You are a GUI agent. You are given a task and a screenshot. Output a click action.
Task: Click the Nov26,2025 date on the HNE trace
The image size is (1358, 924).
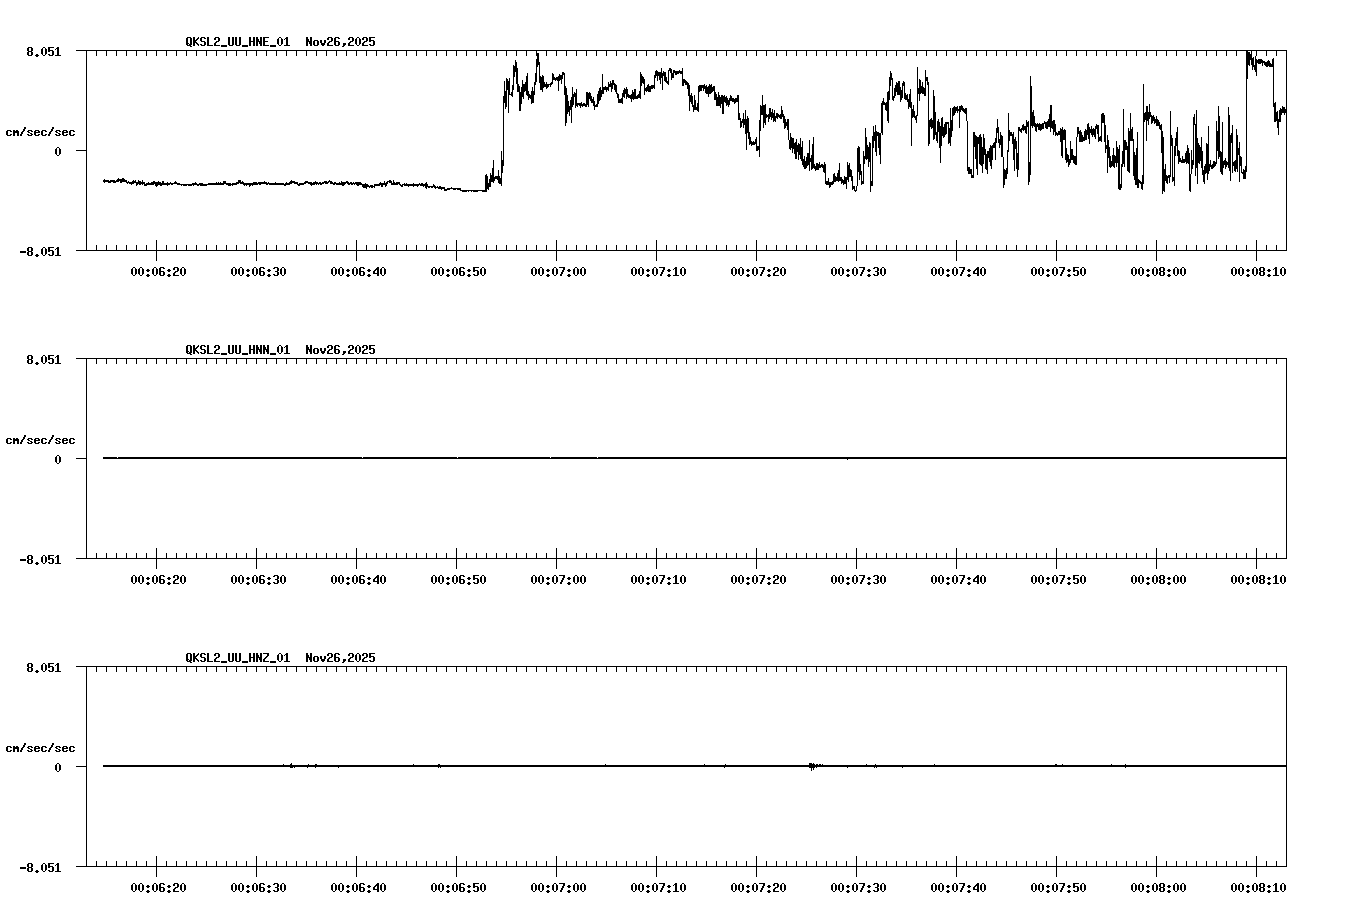click(x=339, y=42)
